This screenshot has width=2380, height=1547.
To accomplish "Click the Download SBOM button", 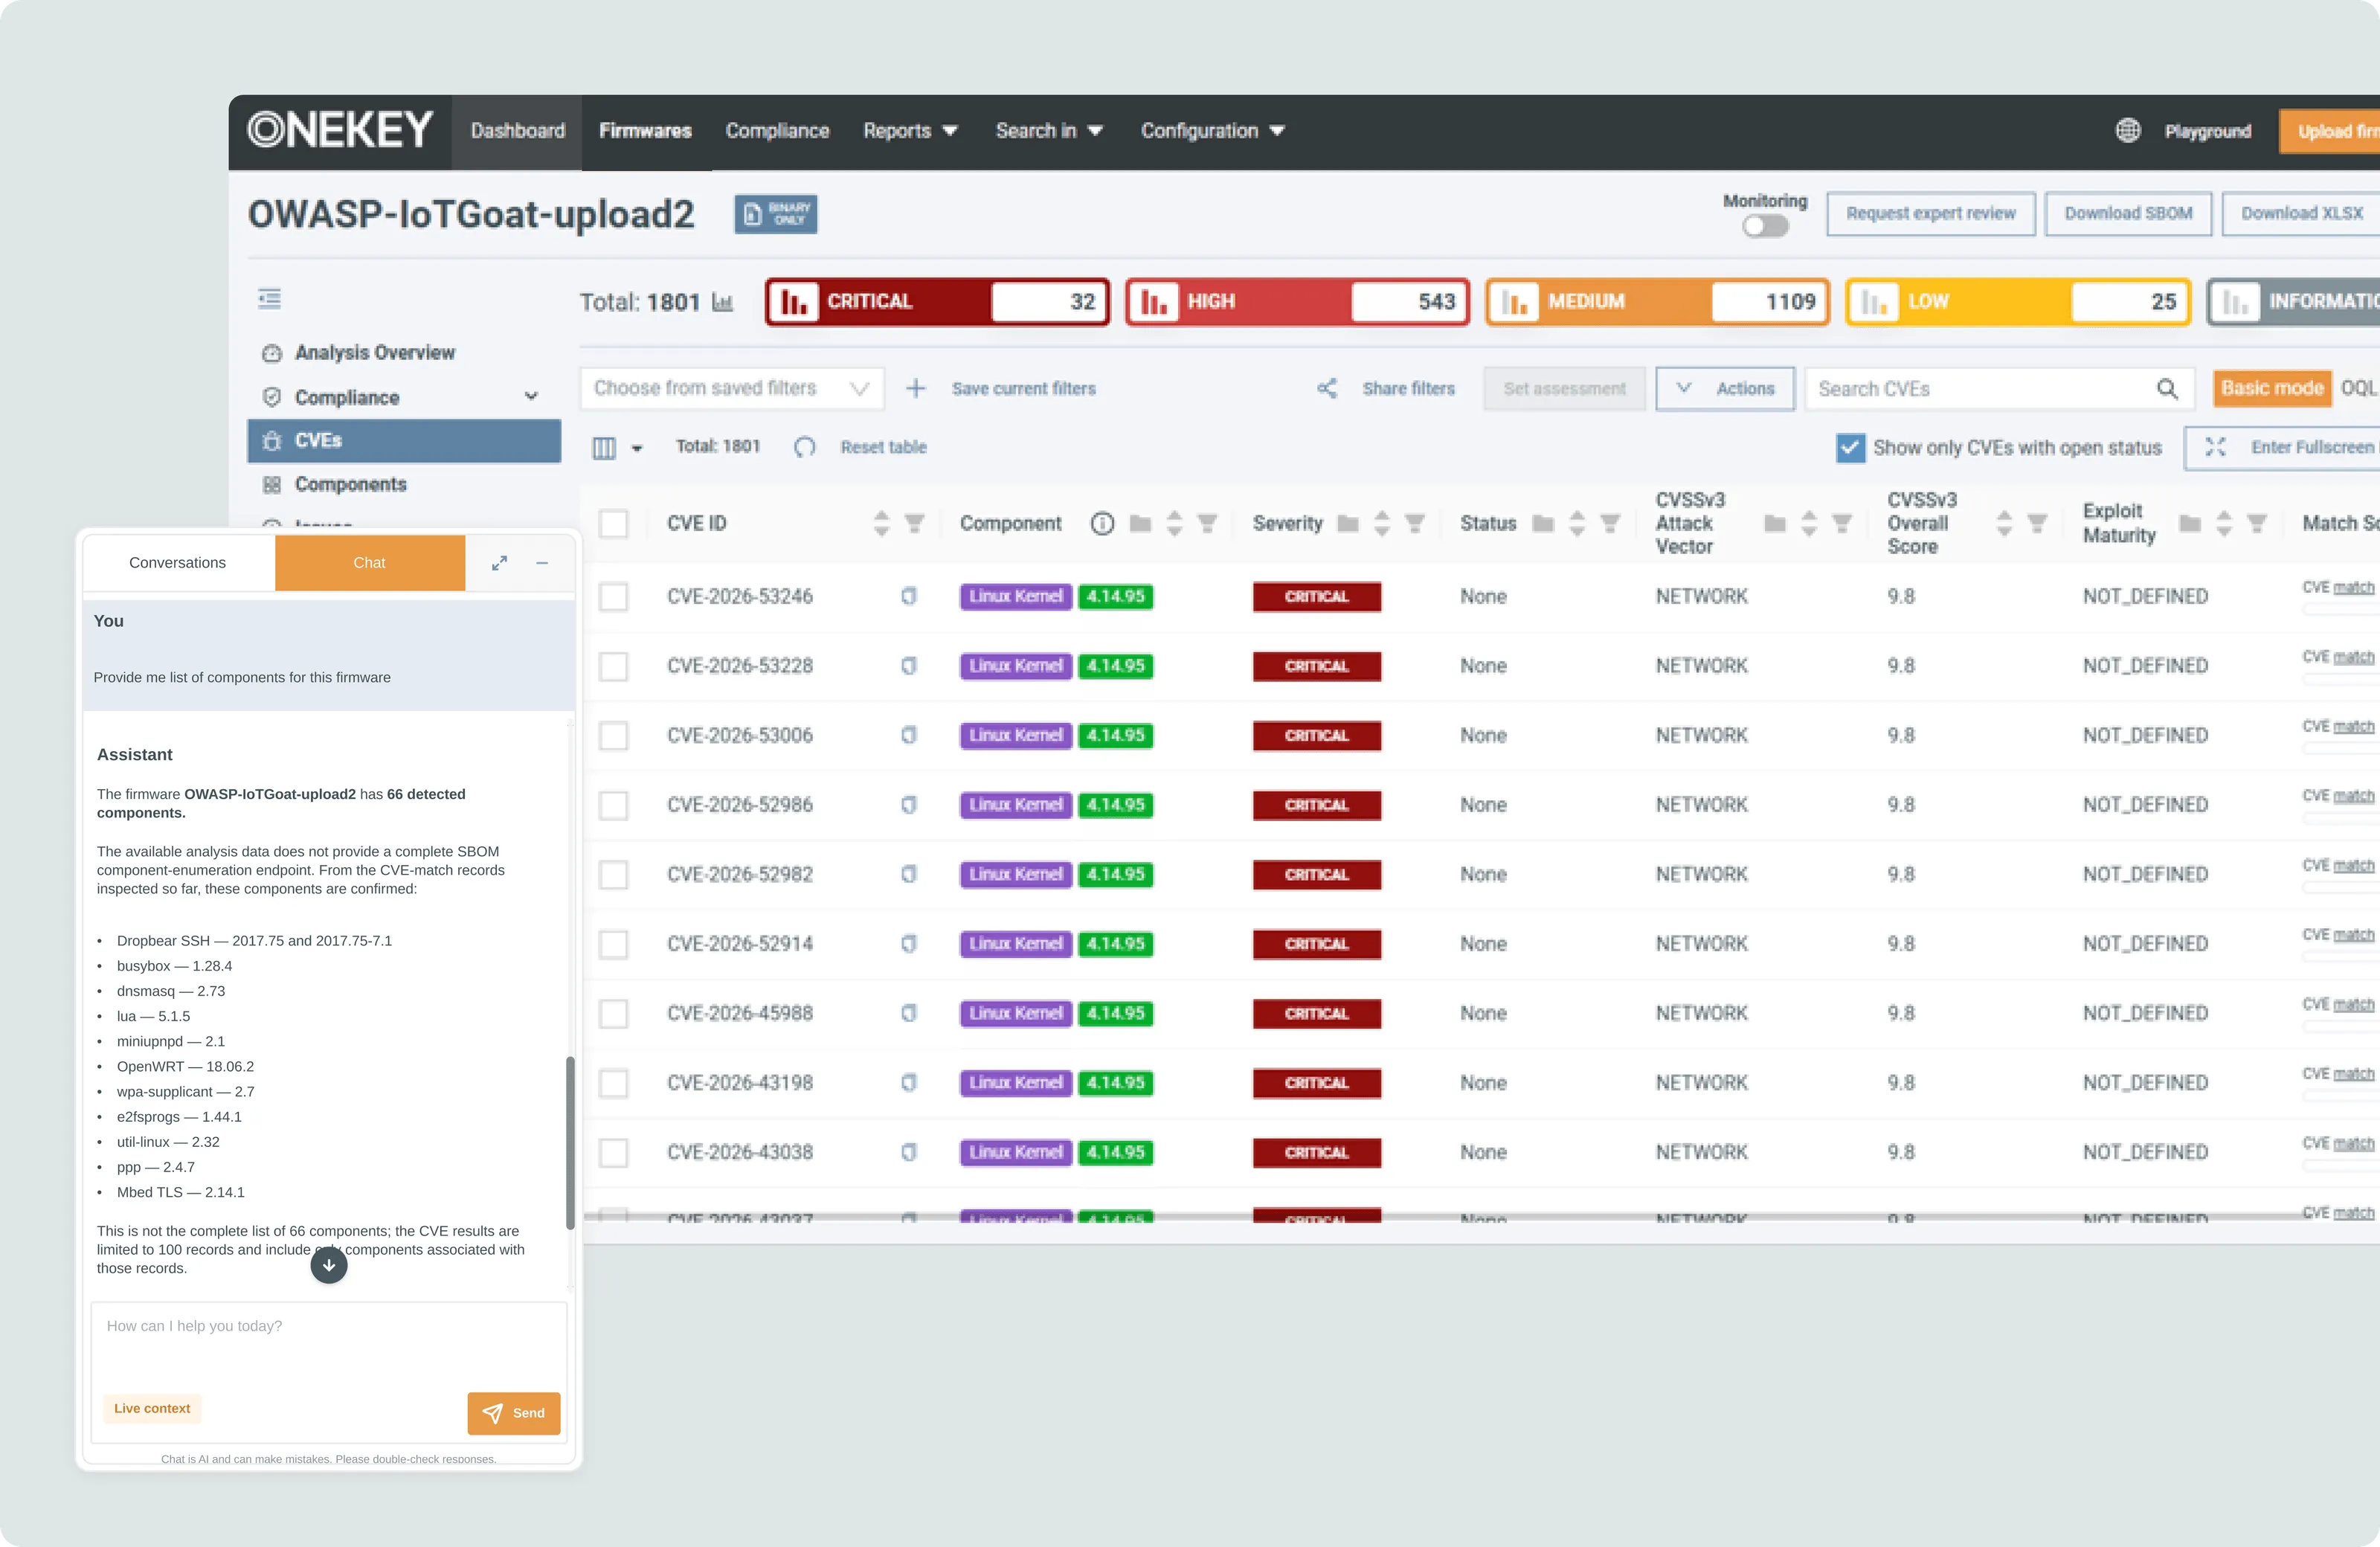I will [x=2128, y=214].
